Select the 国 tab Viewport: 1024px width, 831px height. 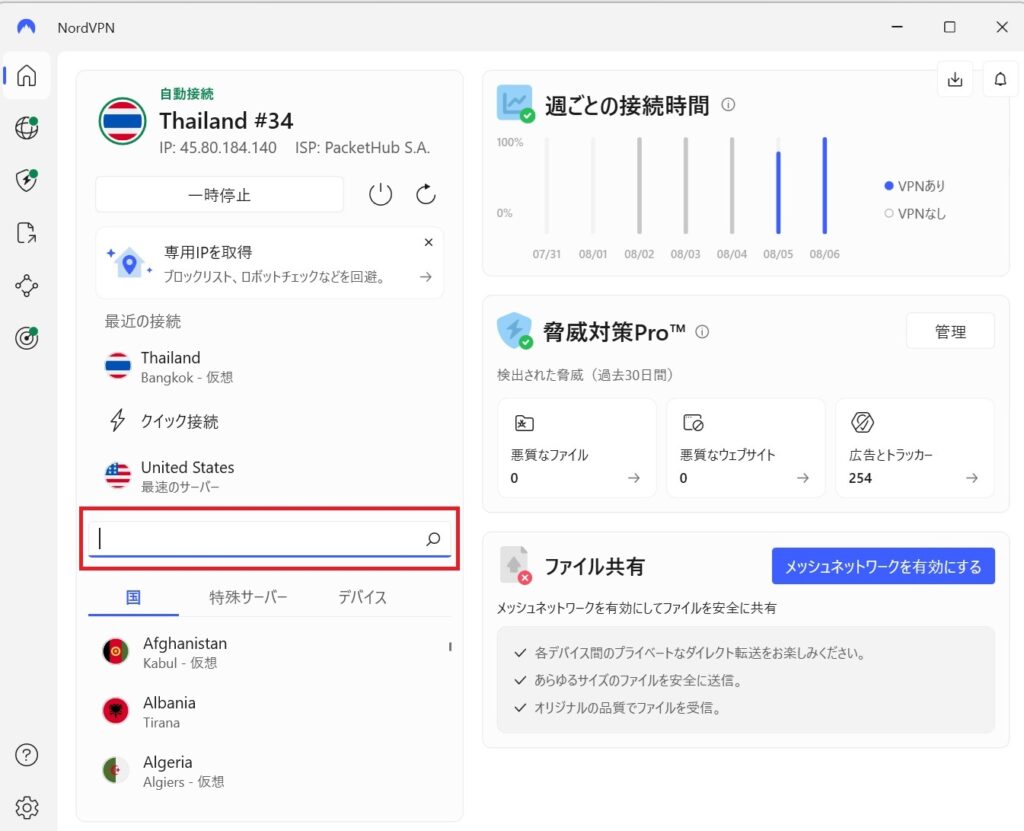point(133,597)
